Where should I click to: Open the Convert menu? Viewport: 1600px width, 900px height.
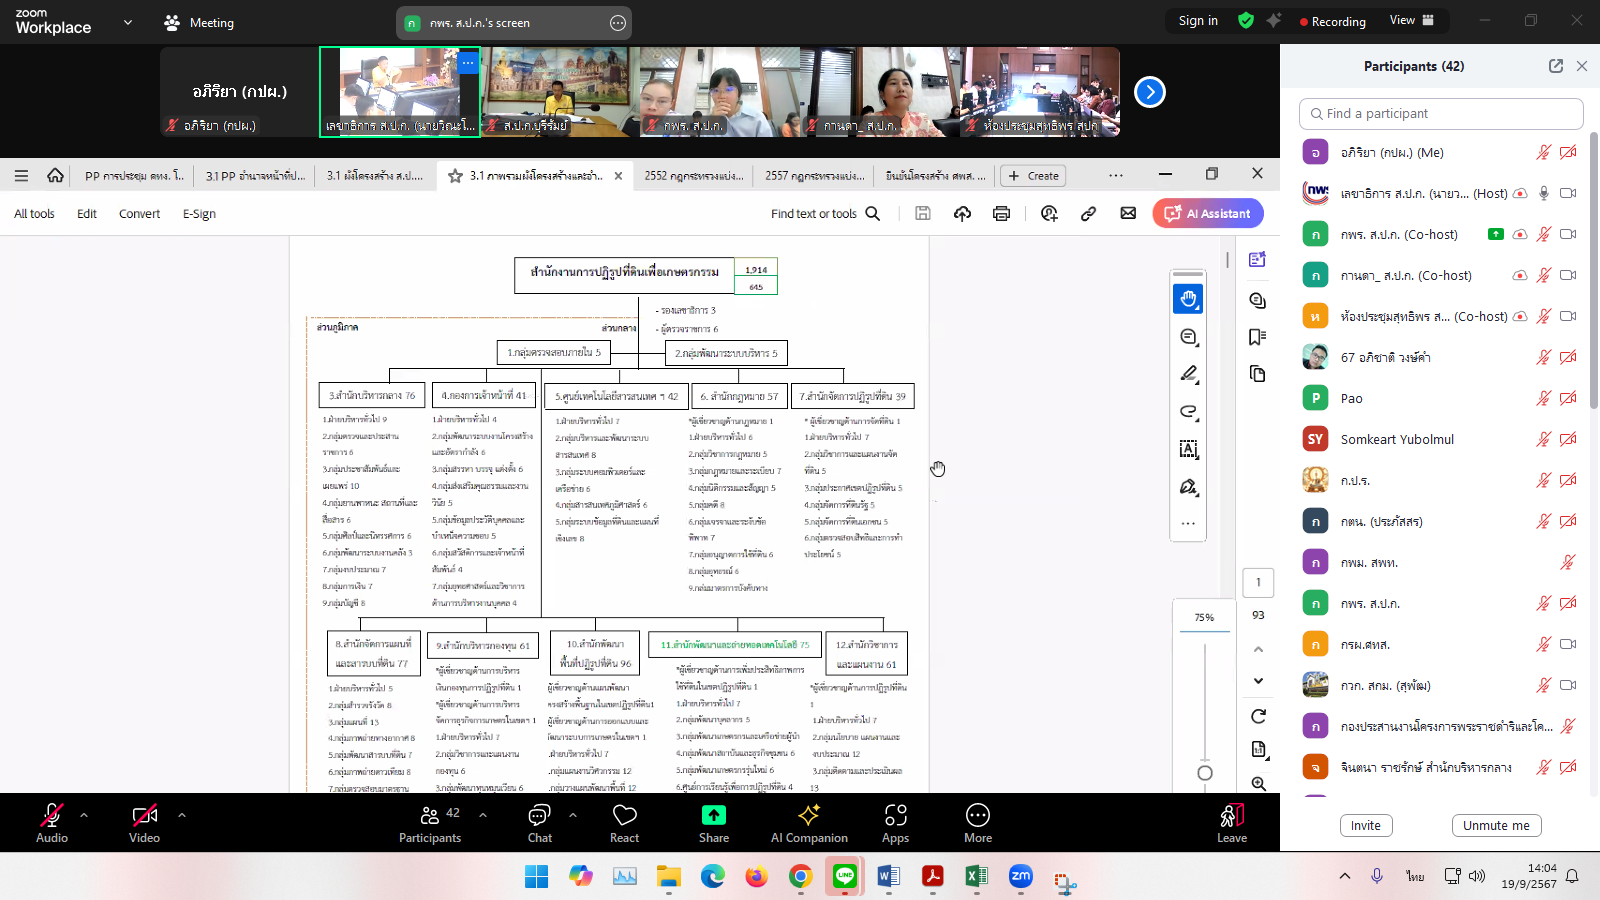[139, 213]
